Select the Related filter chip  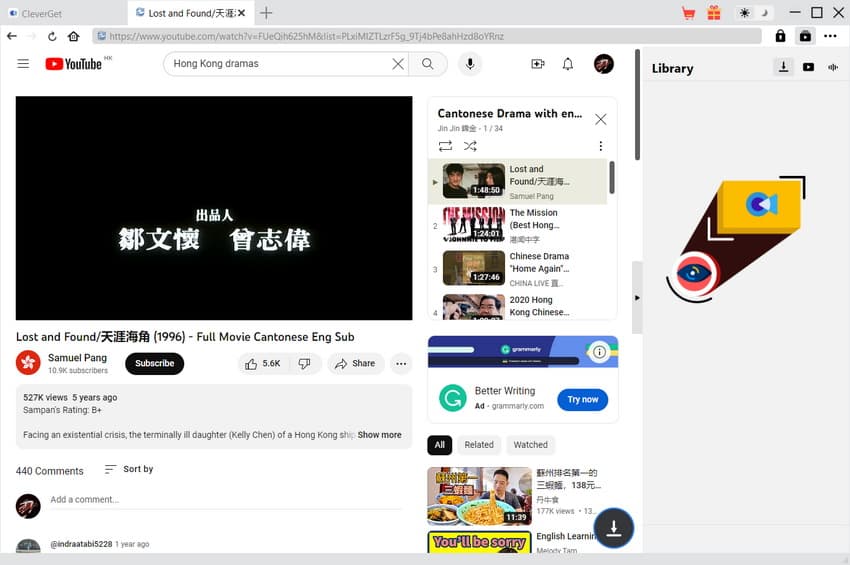tap(479, 445)
